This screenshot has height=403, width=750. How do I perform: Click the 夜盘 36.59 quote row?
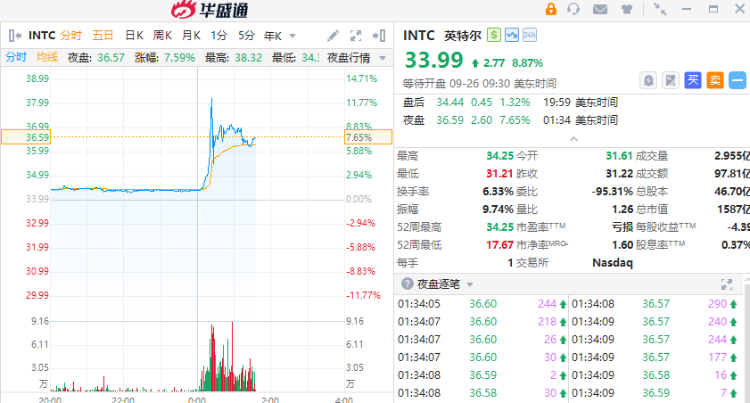510,120
